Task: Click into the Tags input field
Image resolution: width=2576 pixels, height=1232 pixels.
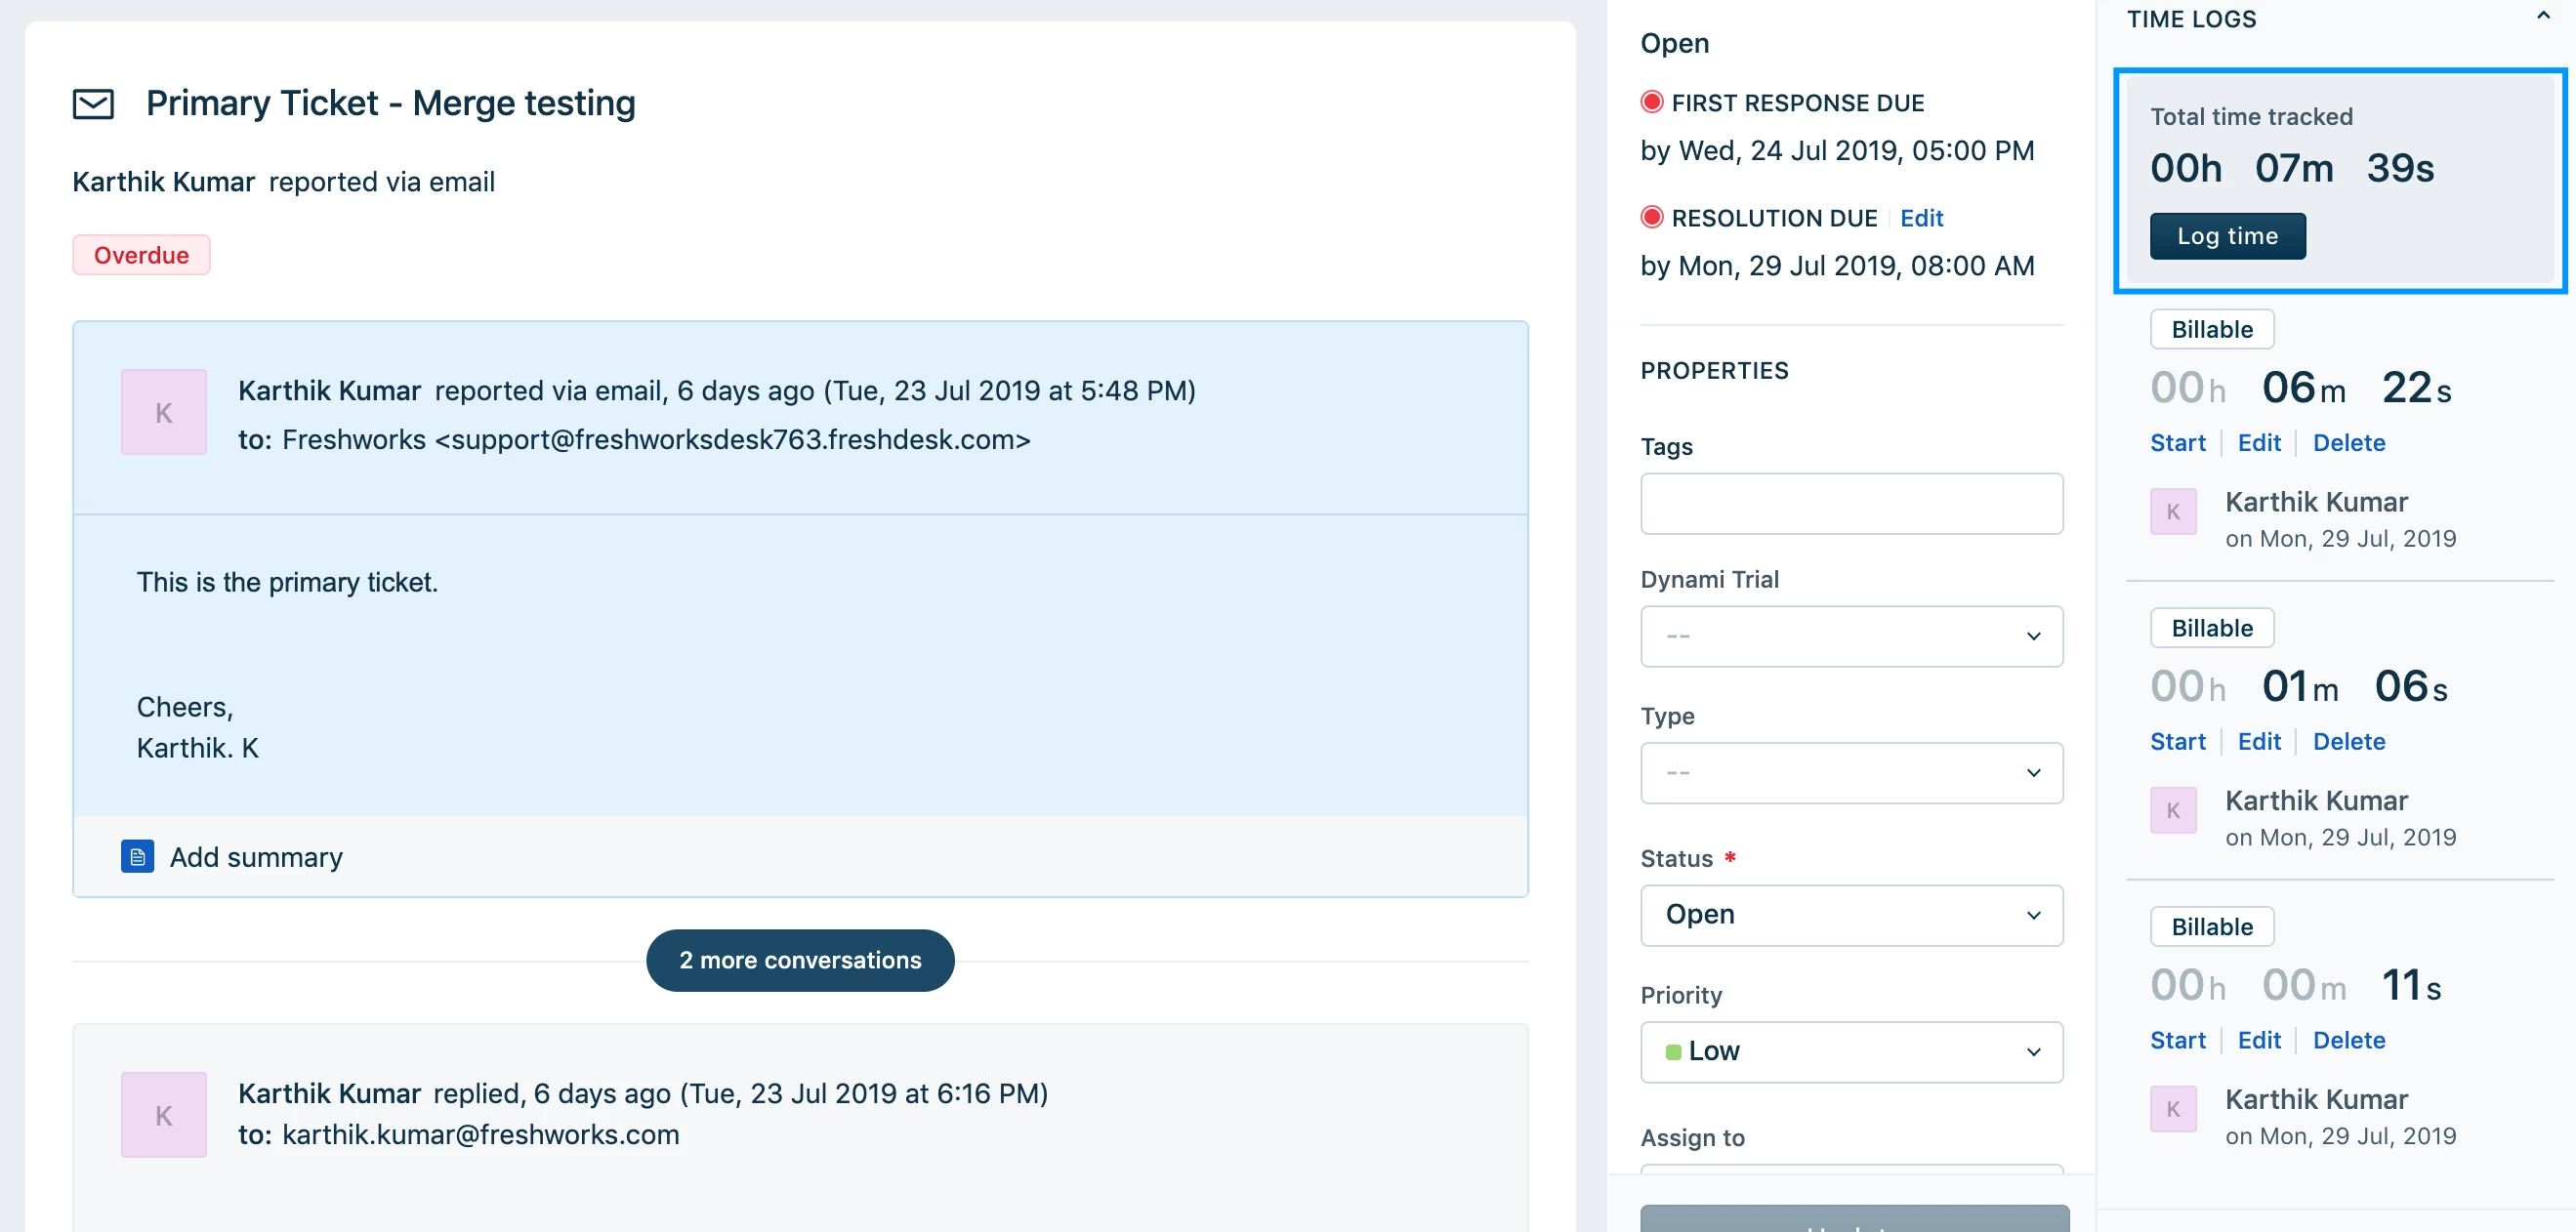Action: [x=1851, y=504]
